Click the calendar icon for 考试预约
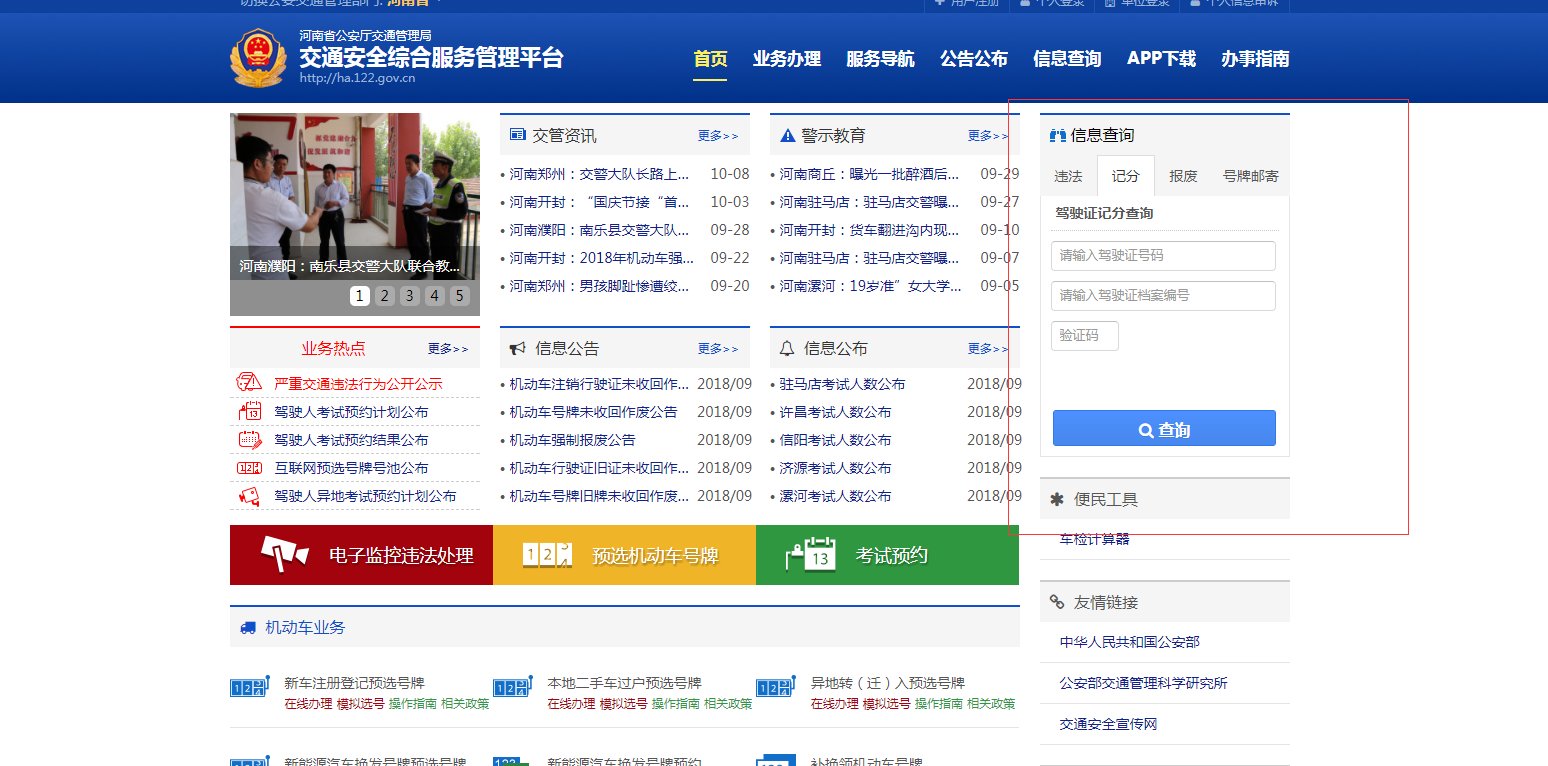Screen dimensions: 1548x766 811,555
